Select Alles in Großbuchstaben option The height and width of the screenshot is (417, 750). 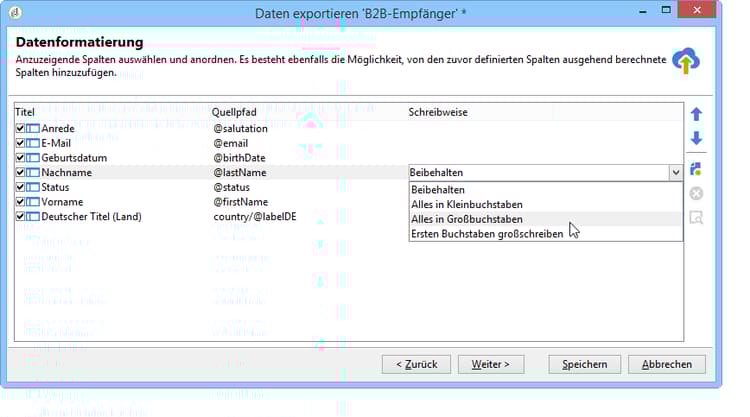pyautogui.click(x=545, y=219)
